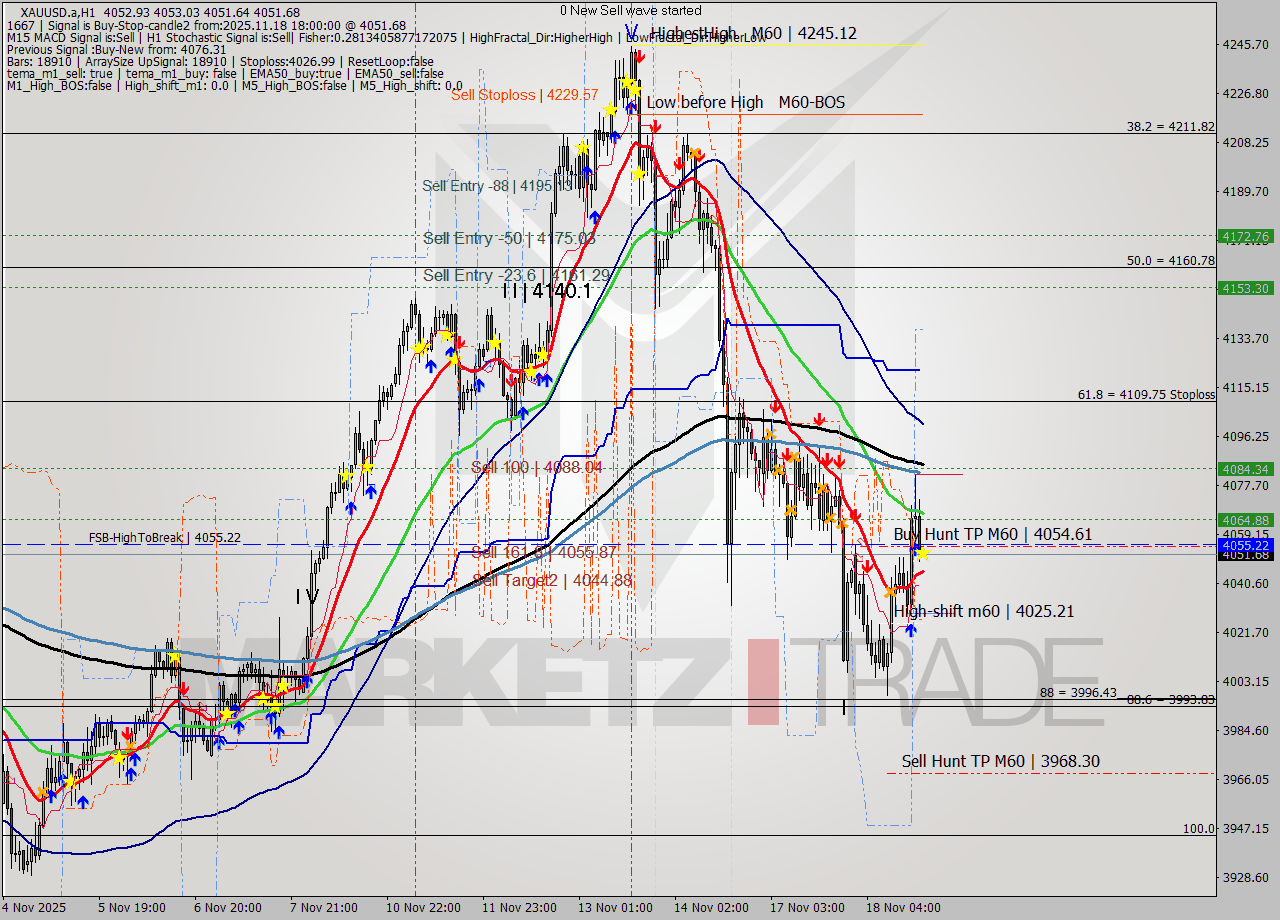Click the green 4084.34 price tag on the axis

1248,468
